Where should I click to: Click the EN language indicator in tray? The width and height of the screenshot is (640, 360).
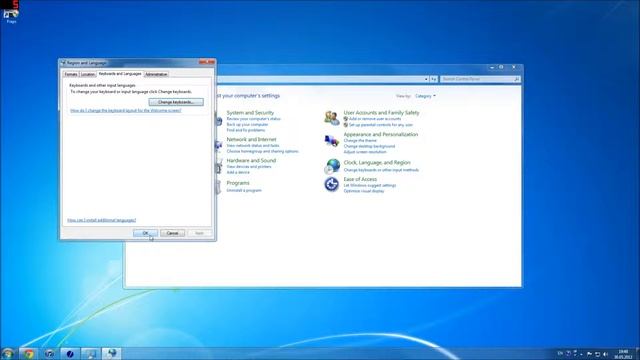560,354
